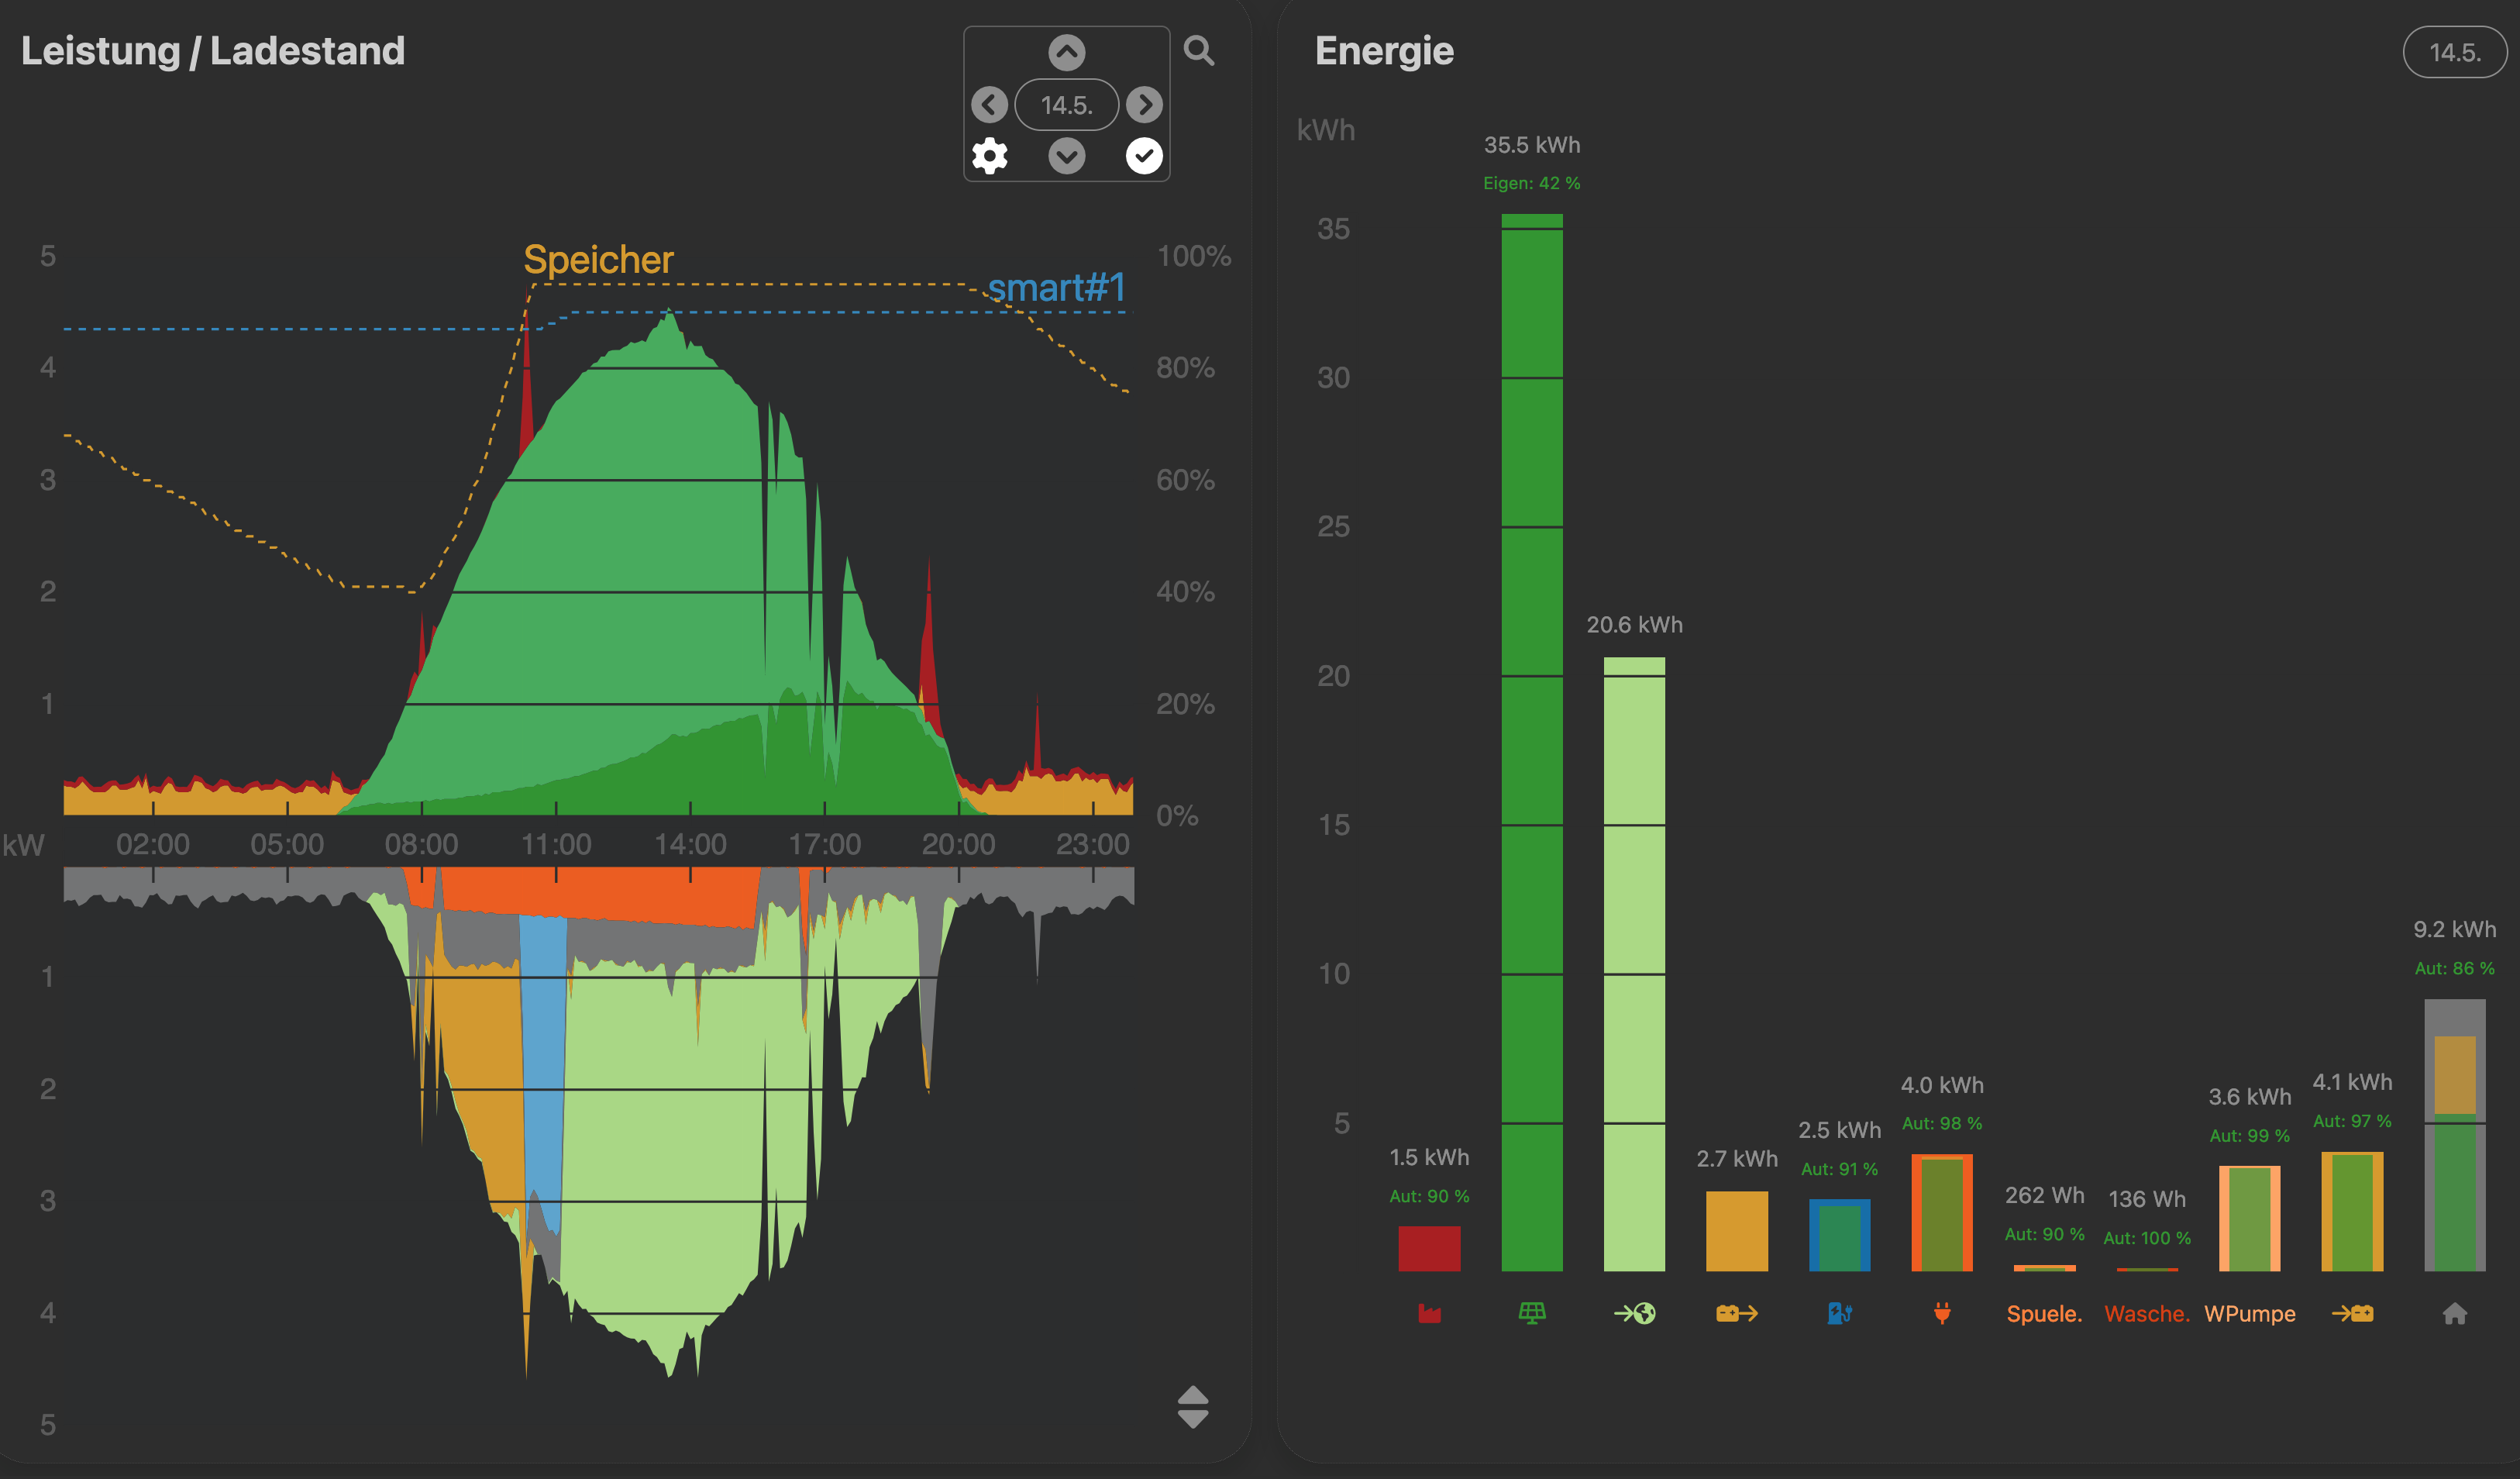Toggle the Speicher charge level legend
This screenshot has width=2520, height=1479.
[x=598, y=260]
